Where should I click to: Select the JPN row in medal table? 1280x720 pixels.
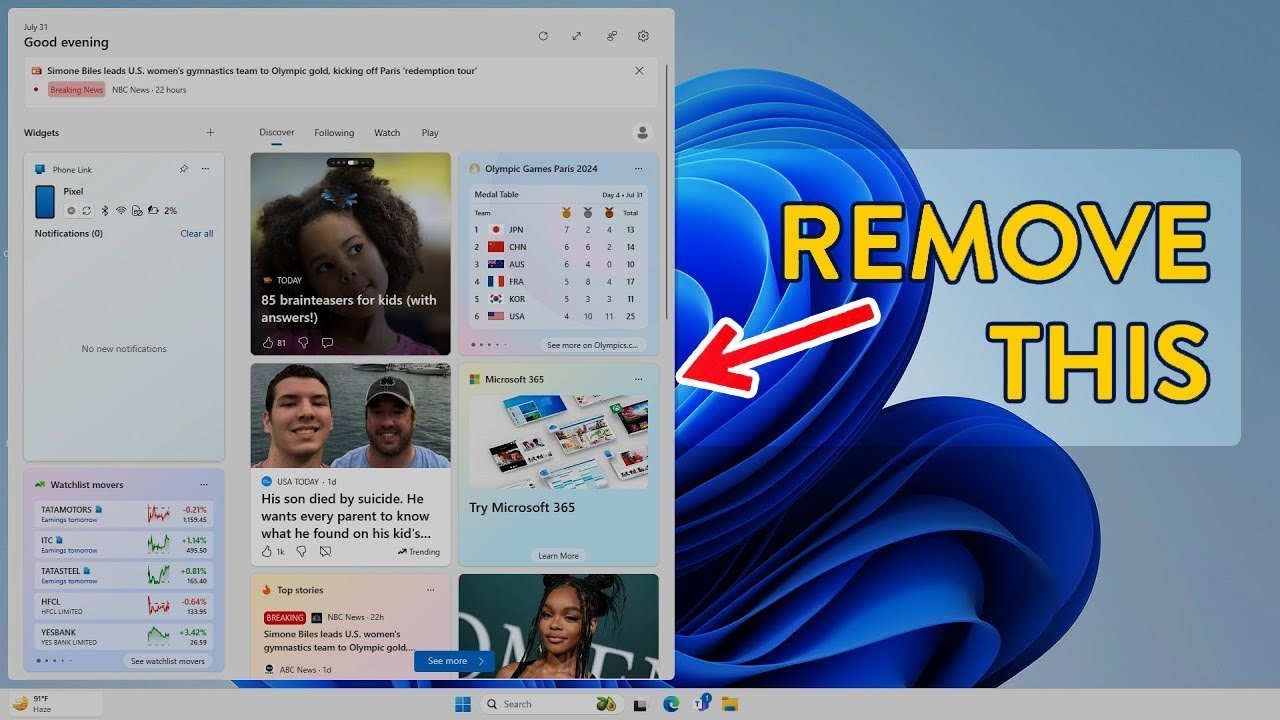557,229
